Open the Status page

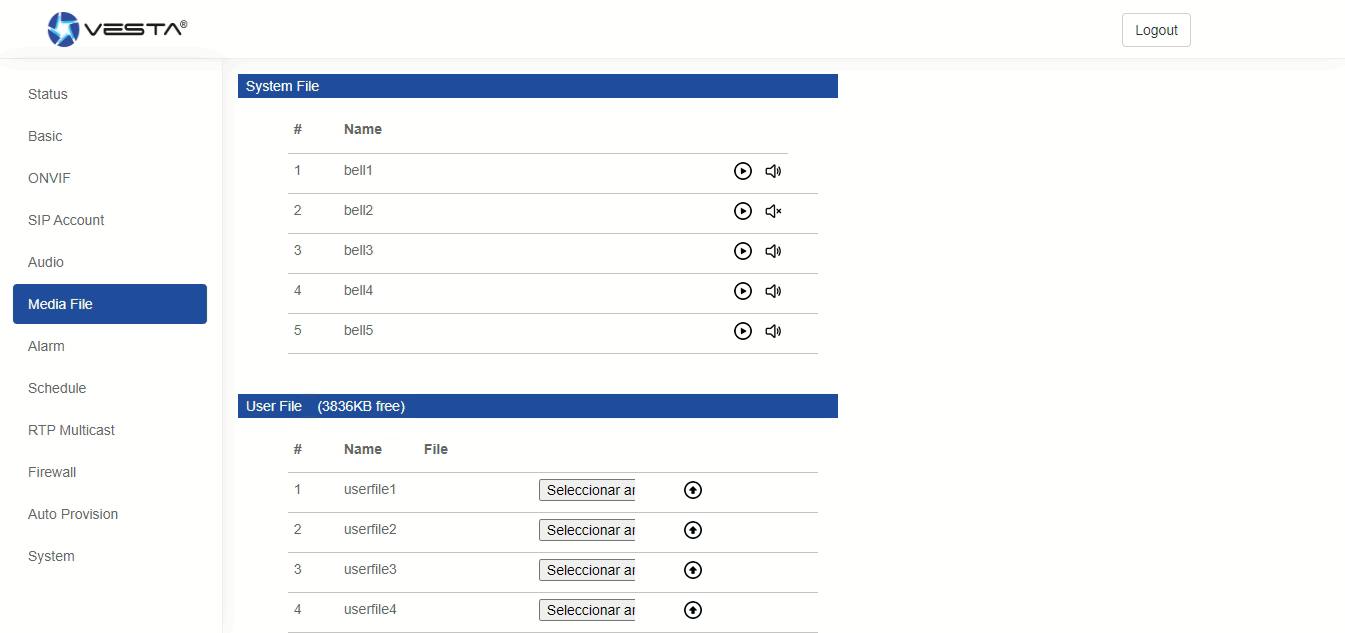point(48,94)
